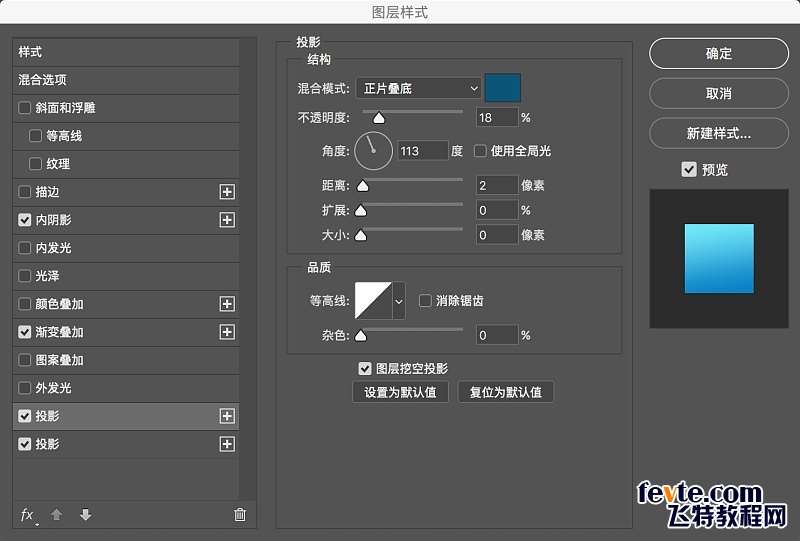
Task: Delete effect using the trash icon
Action: 240,514
